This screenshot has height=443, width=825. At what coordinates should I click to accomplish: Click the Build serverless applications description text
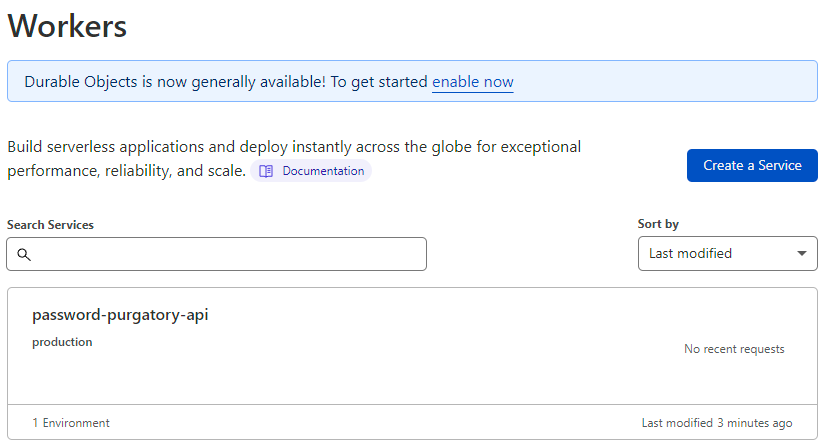tap(294, 158)
